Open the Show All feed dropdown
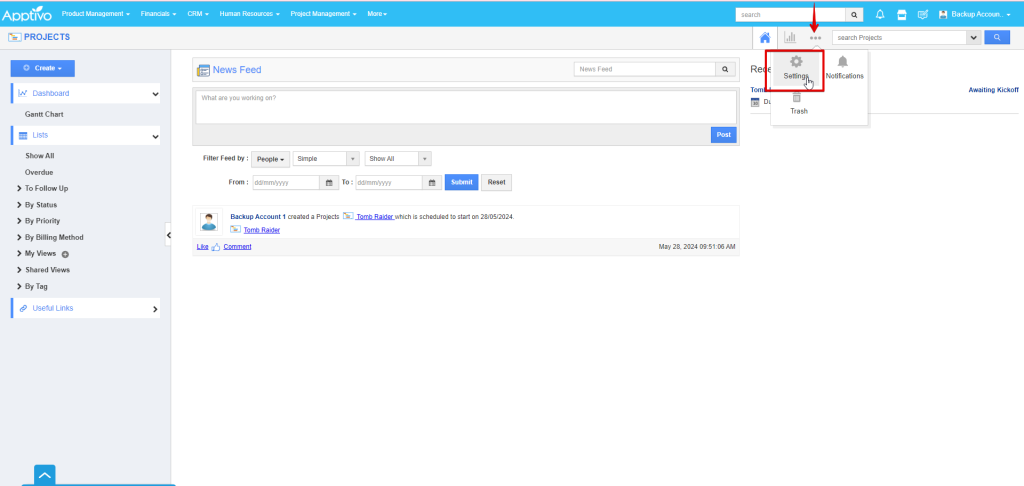Screen dimensions: 1024x486 coord(398,159)
